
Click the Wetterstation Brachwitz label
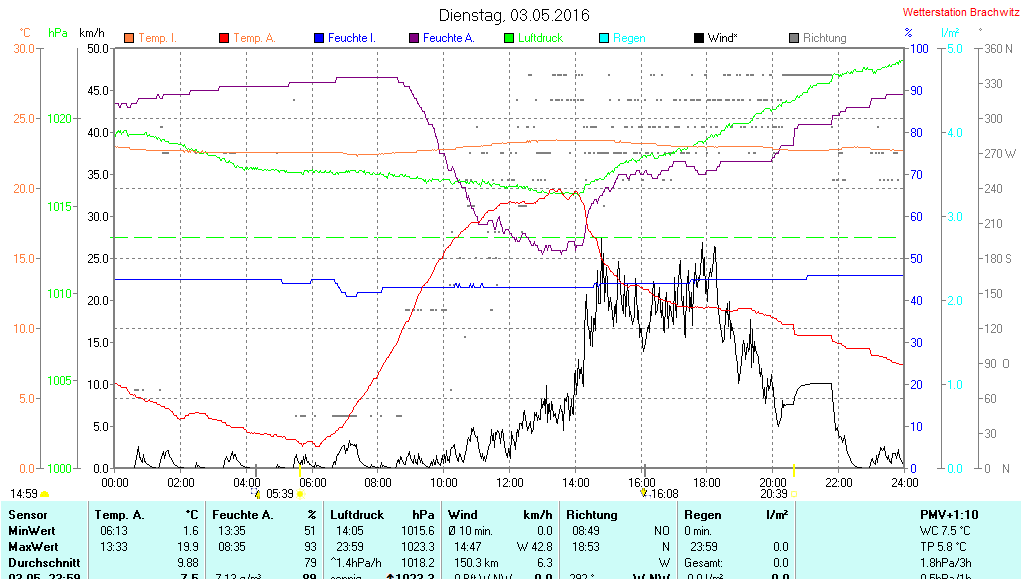point(959,13)
